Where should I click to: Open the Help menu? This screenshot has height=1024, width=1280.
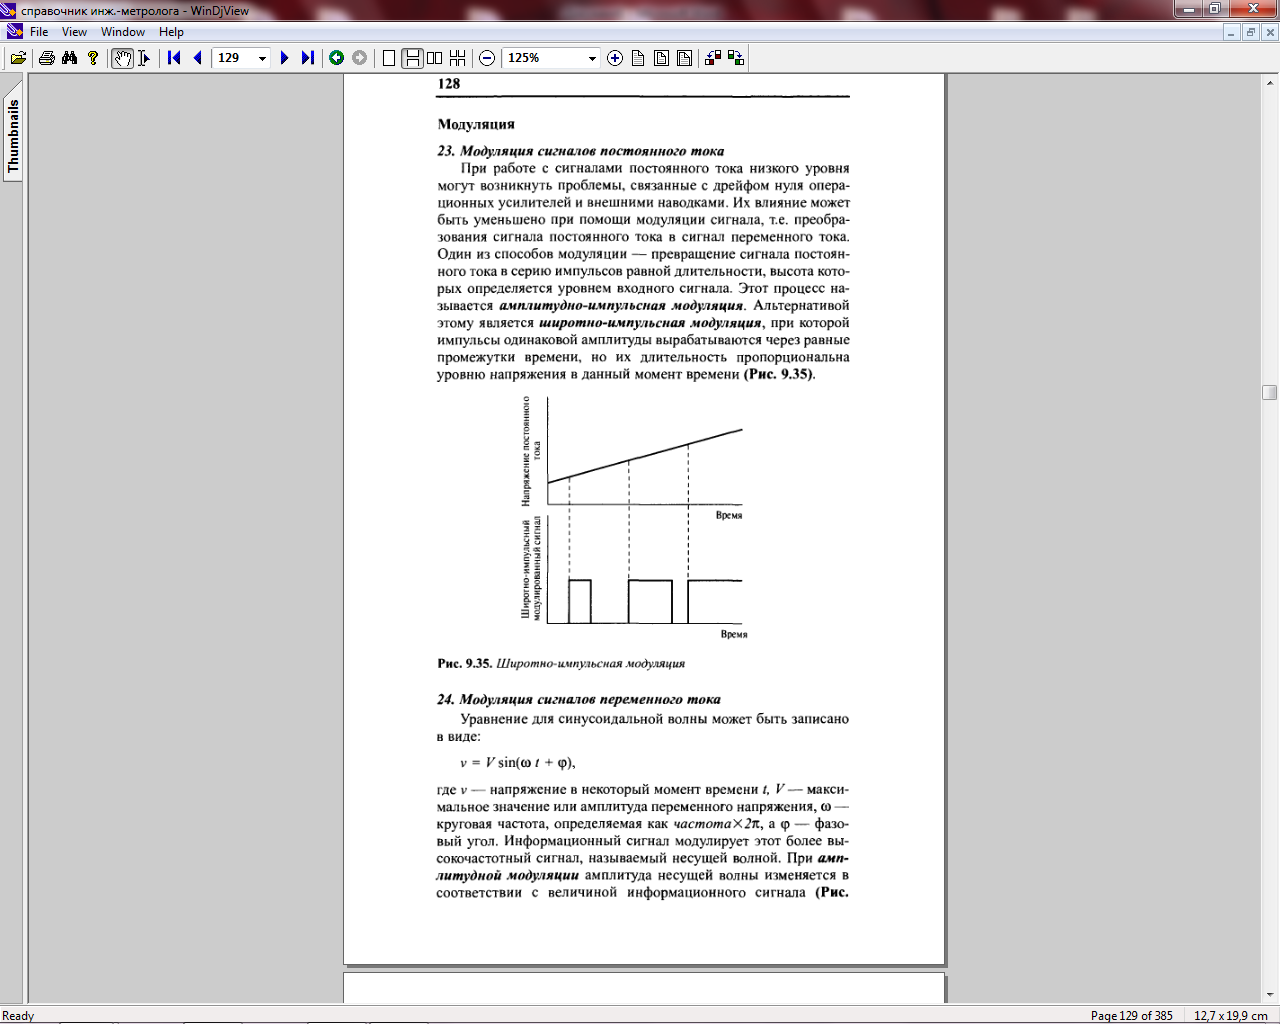tap(171, 32)
